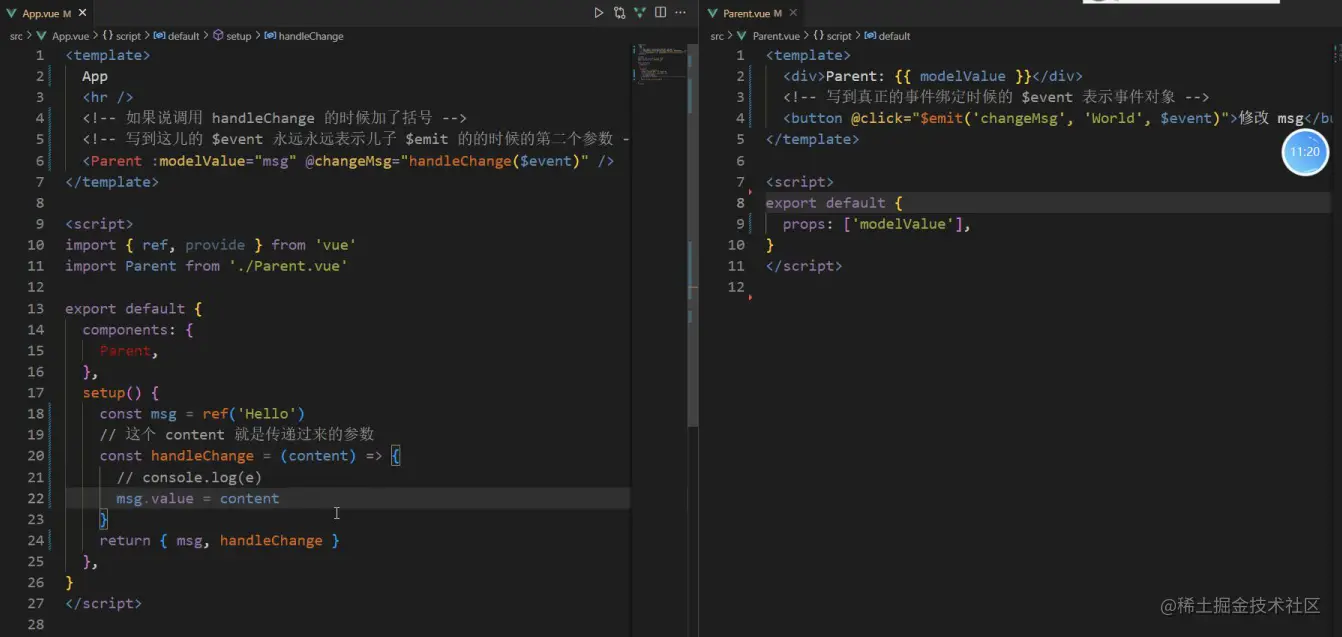Viewport: 1342px width, 637px height.
Task: Click red 'Parent,' on line 15
Action: coord(129,351)
